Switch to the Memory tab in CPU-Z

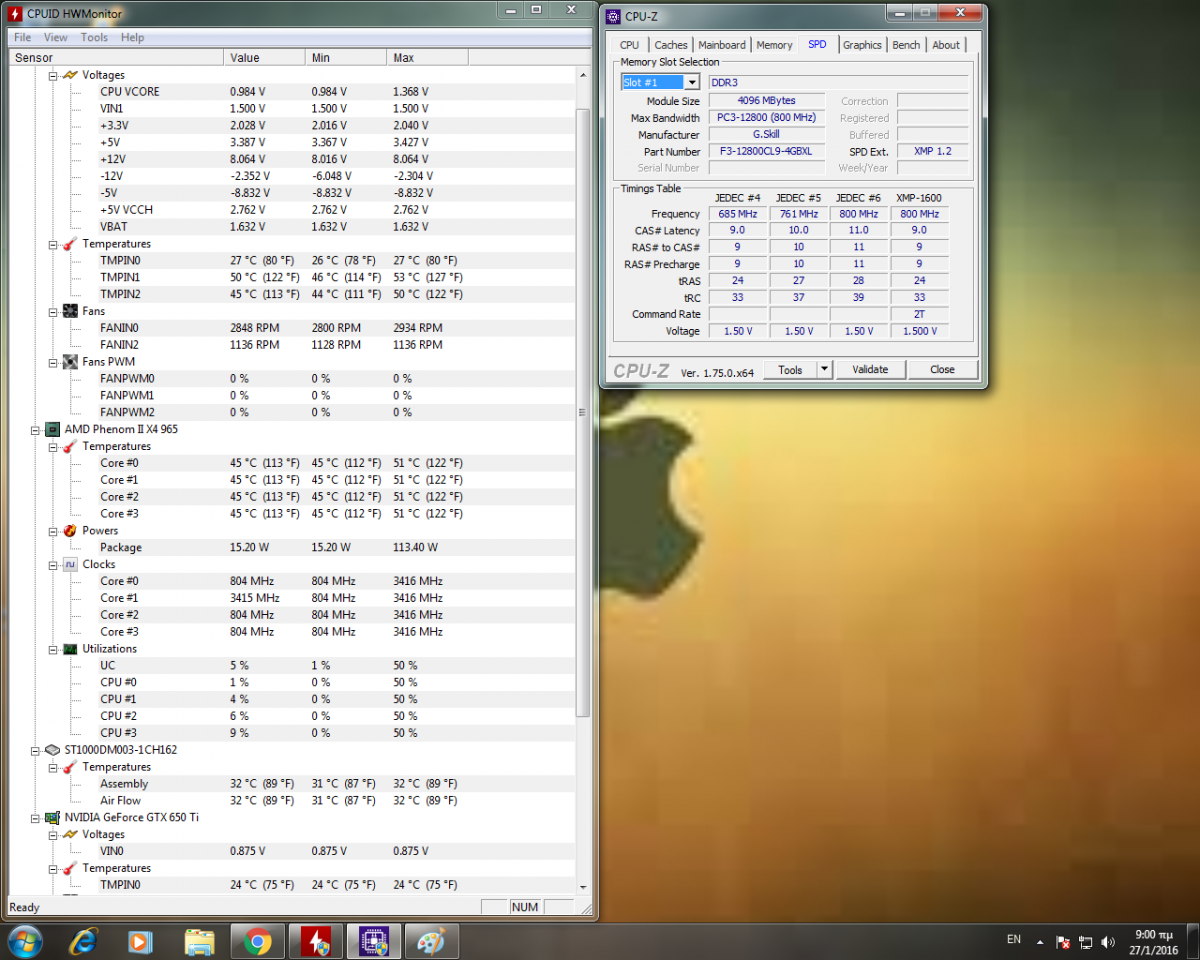tap(774, 45)
